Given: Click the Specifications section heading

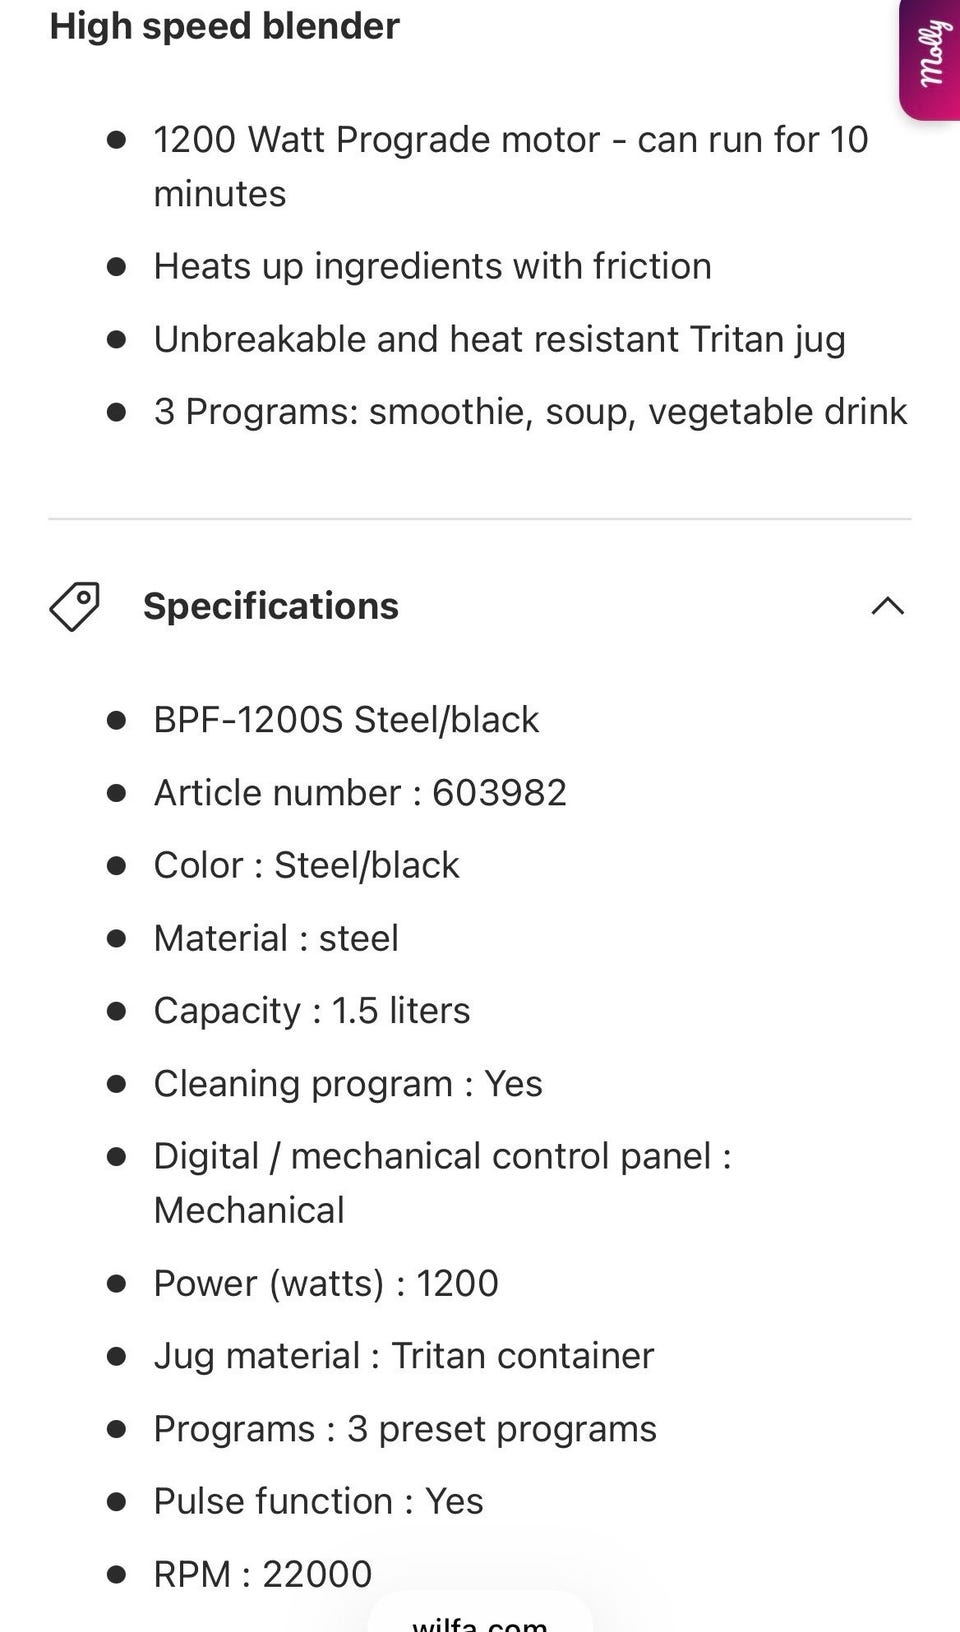Looking at the screenshot, I should (271, 606).
